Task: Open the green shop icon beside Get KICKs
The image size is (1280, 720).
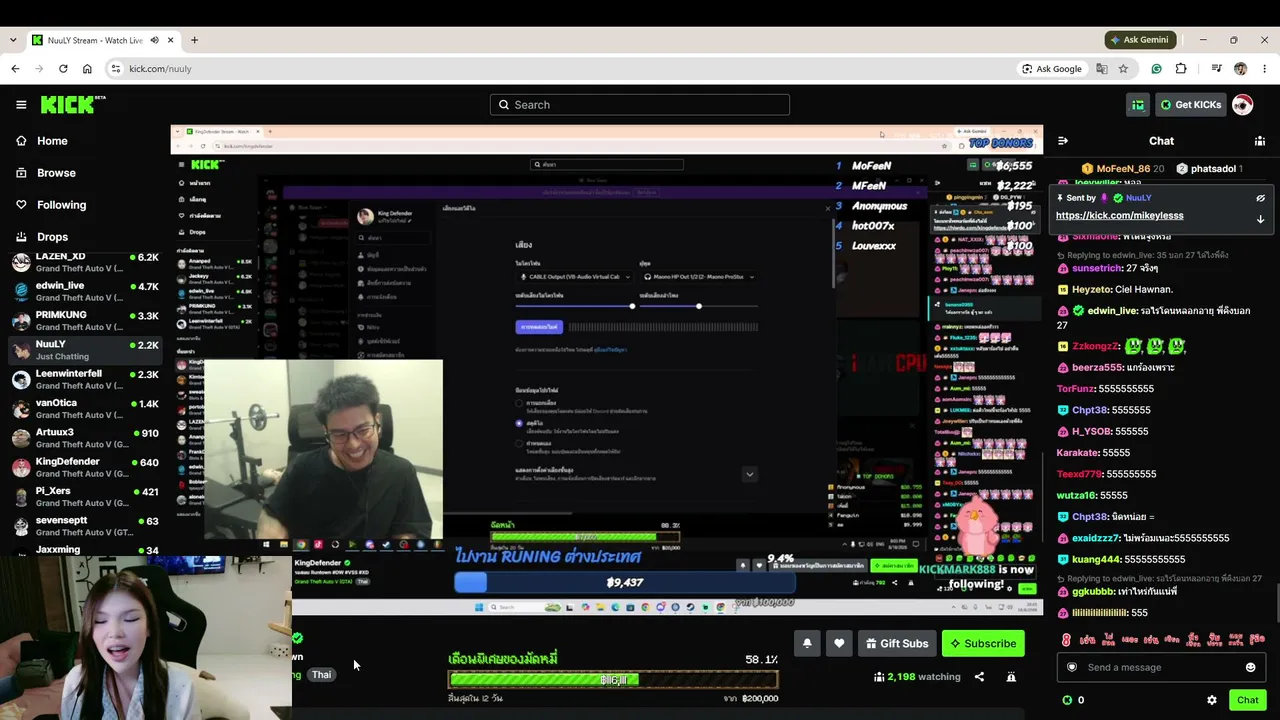Action: click(1138, 105)
